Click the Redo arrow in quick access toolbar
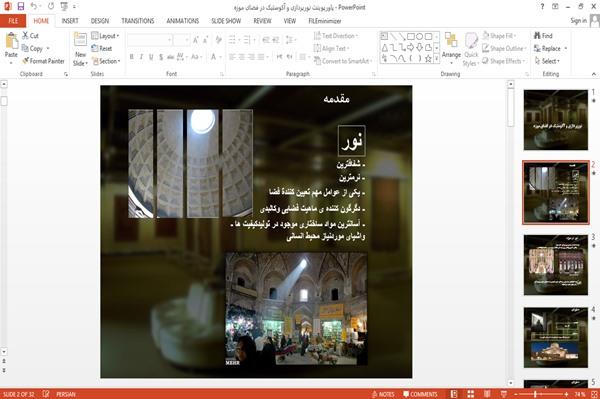The image size is (600, 399). pos(51,7)
